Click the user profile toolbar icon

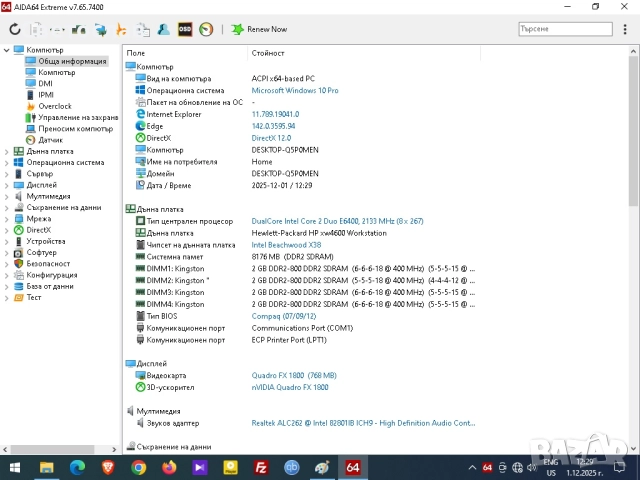pyautogui.click(x=164, y=29)
